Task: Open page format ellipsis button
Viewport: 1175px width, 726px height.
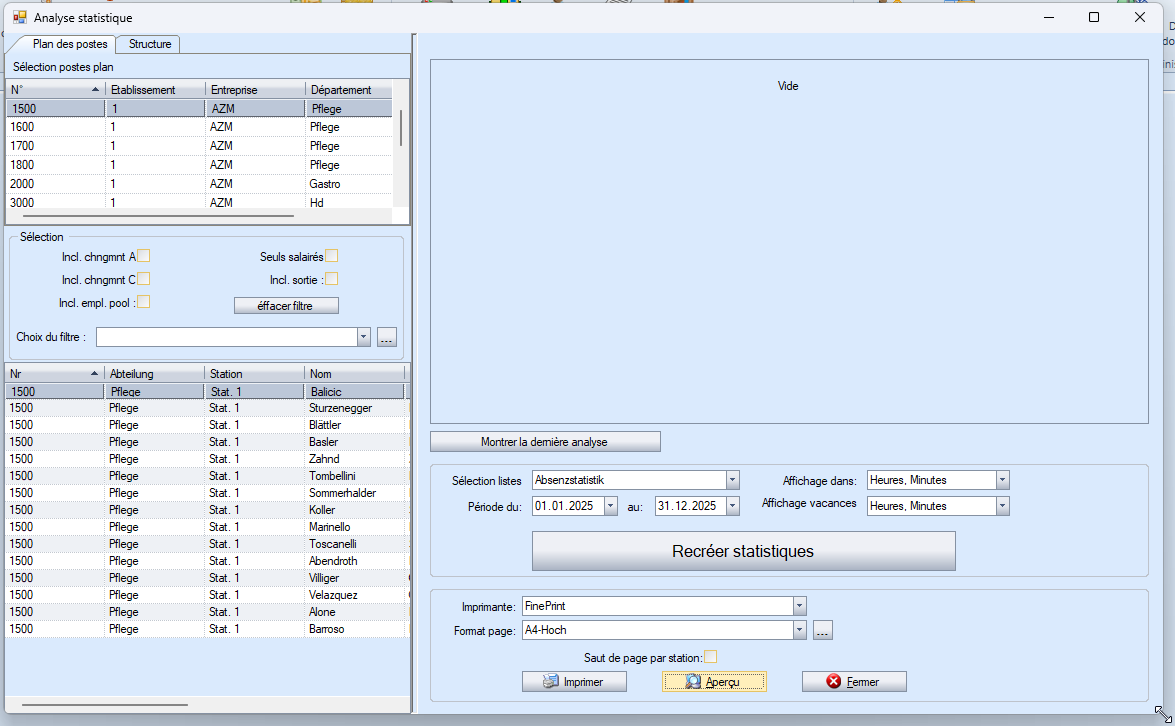Action: coord(822,631)
